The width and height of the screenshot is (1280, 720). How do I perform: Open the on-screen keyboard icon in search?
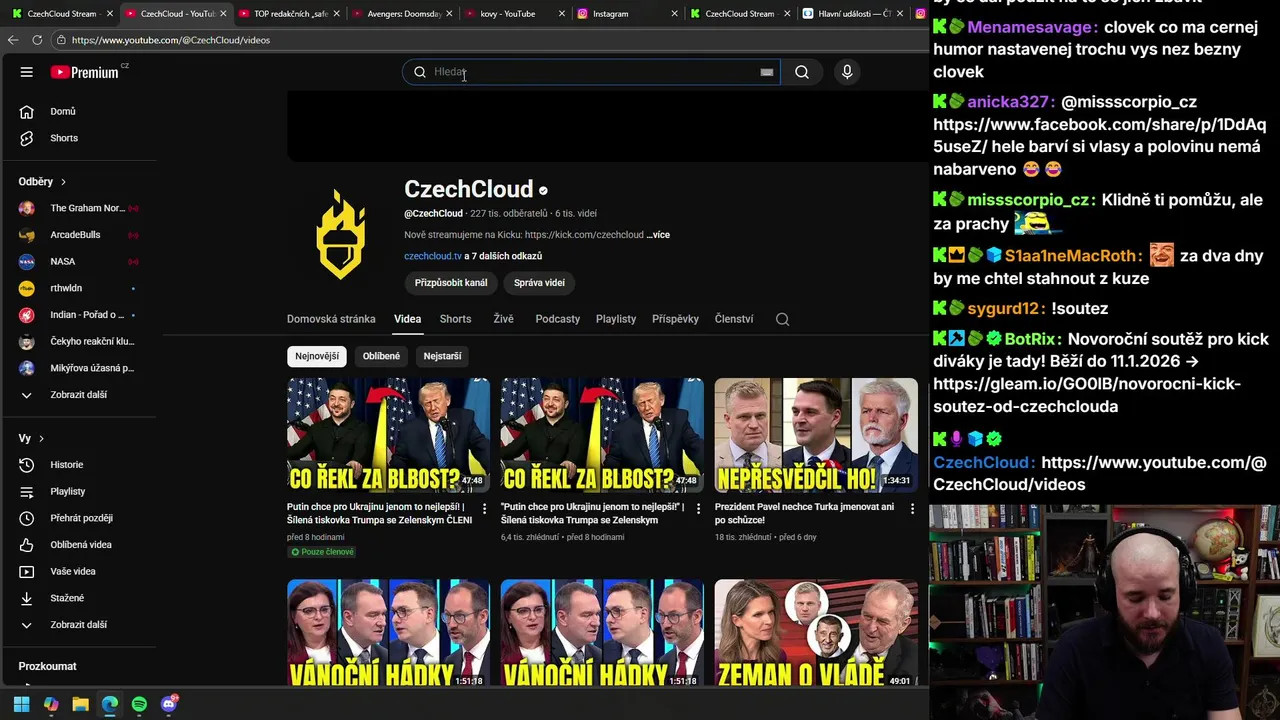pyautogui.click(x=767, y=72)
